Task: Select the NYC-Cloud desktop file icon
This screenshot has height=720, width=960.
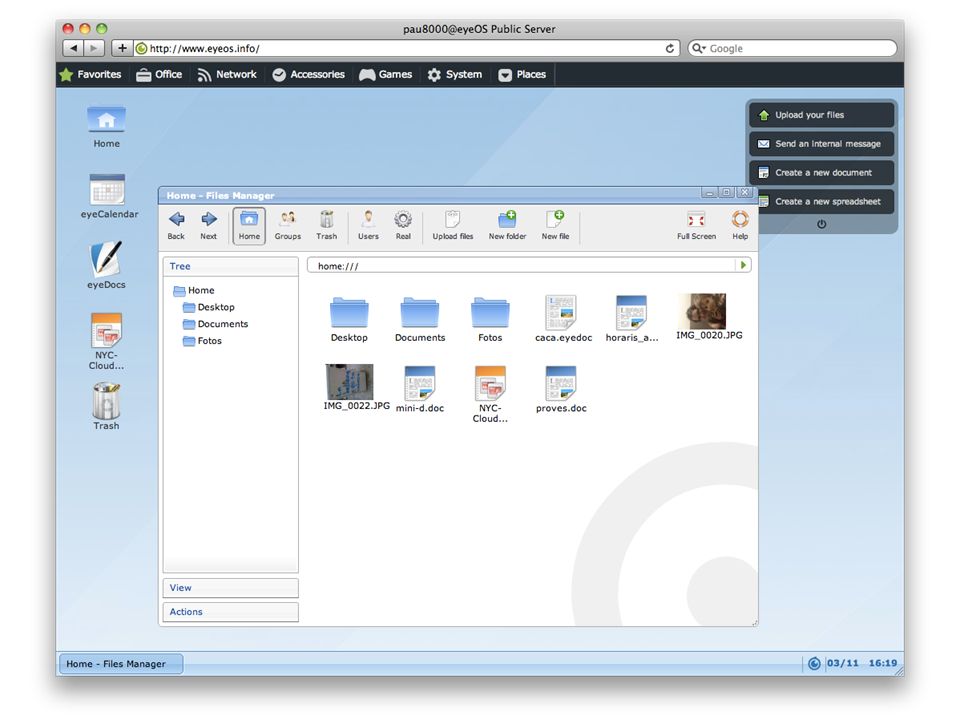Action: (106, 341)
